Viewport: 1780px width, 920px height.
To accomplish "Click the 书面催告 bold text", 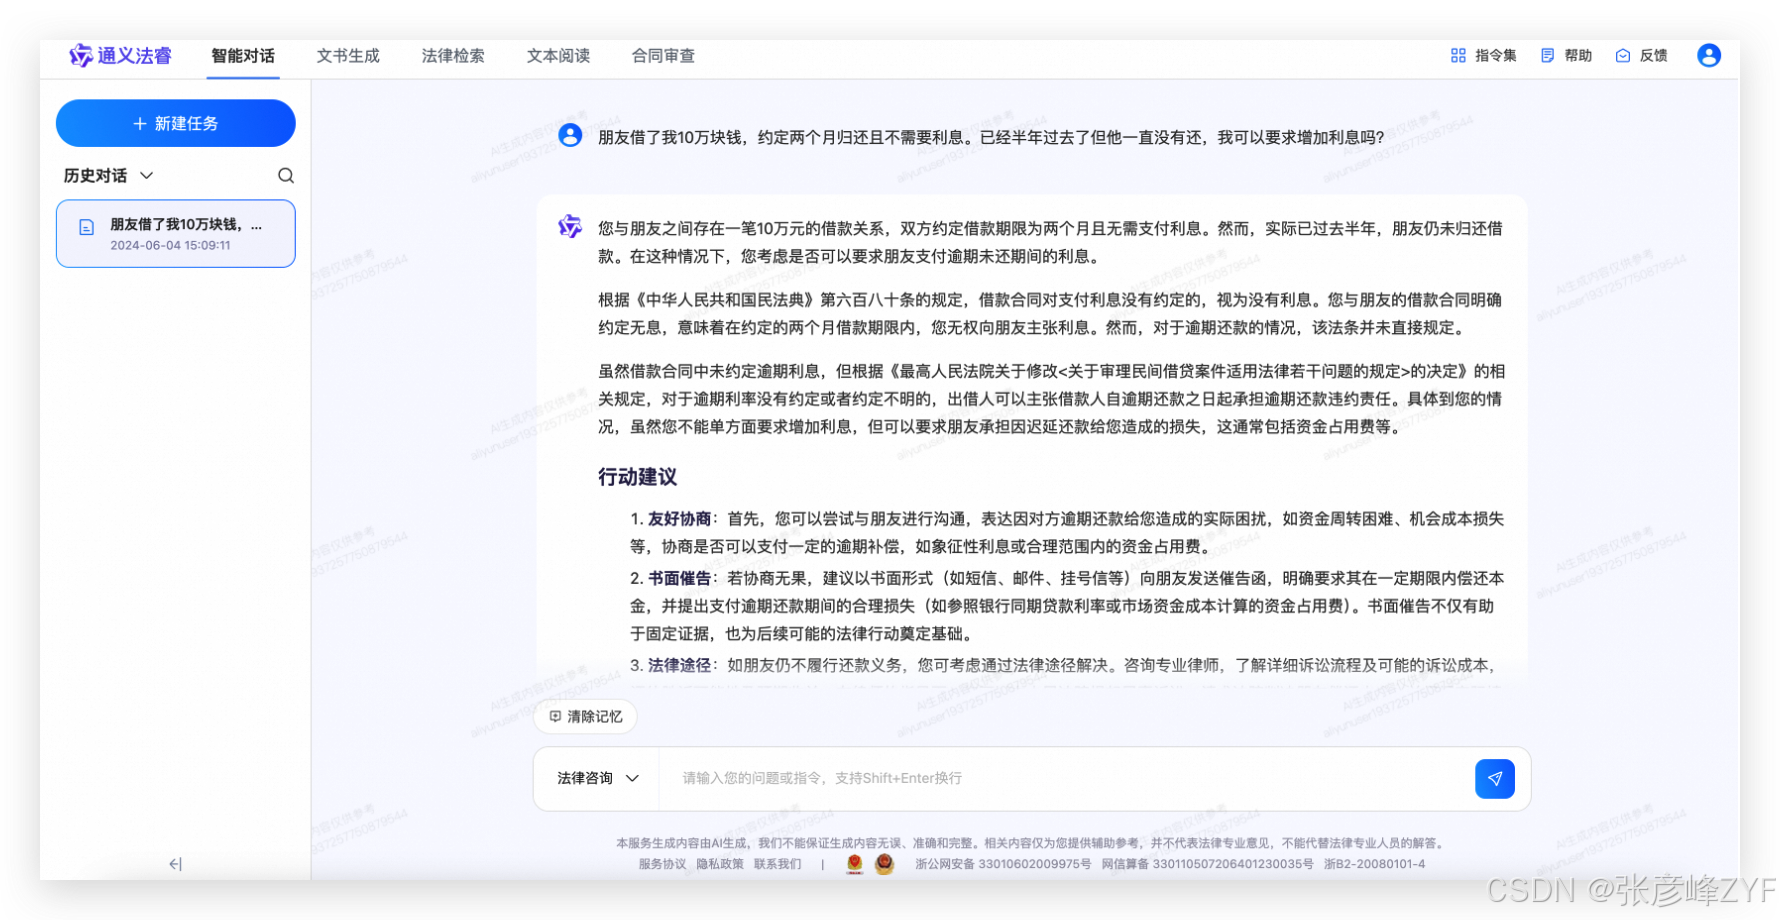I will (x=679, y=578).
